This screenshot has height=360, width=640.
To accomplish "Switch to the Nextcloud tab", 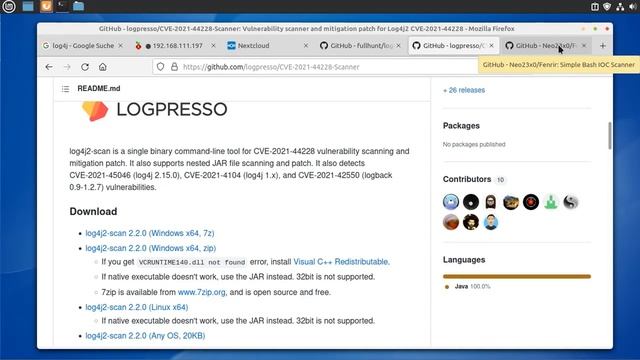I will click(268, 46).
